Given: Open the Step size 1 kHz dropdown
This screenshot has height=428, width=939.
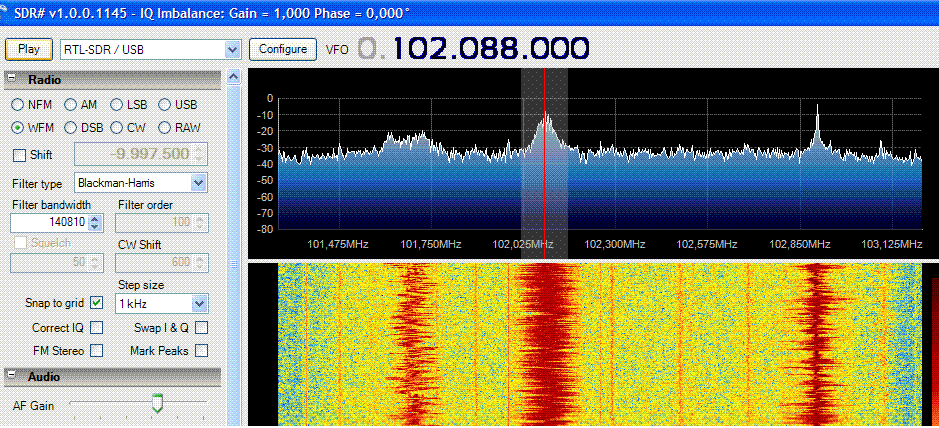Looking at the screenshot, I should (x=198, y=303).
